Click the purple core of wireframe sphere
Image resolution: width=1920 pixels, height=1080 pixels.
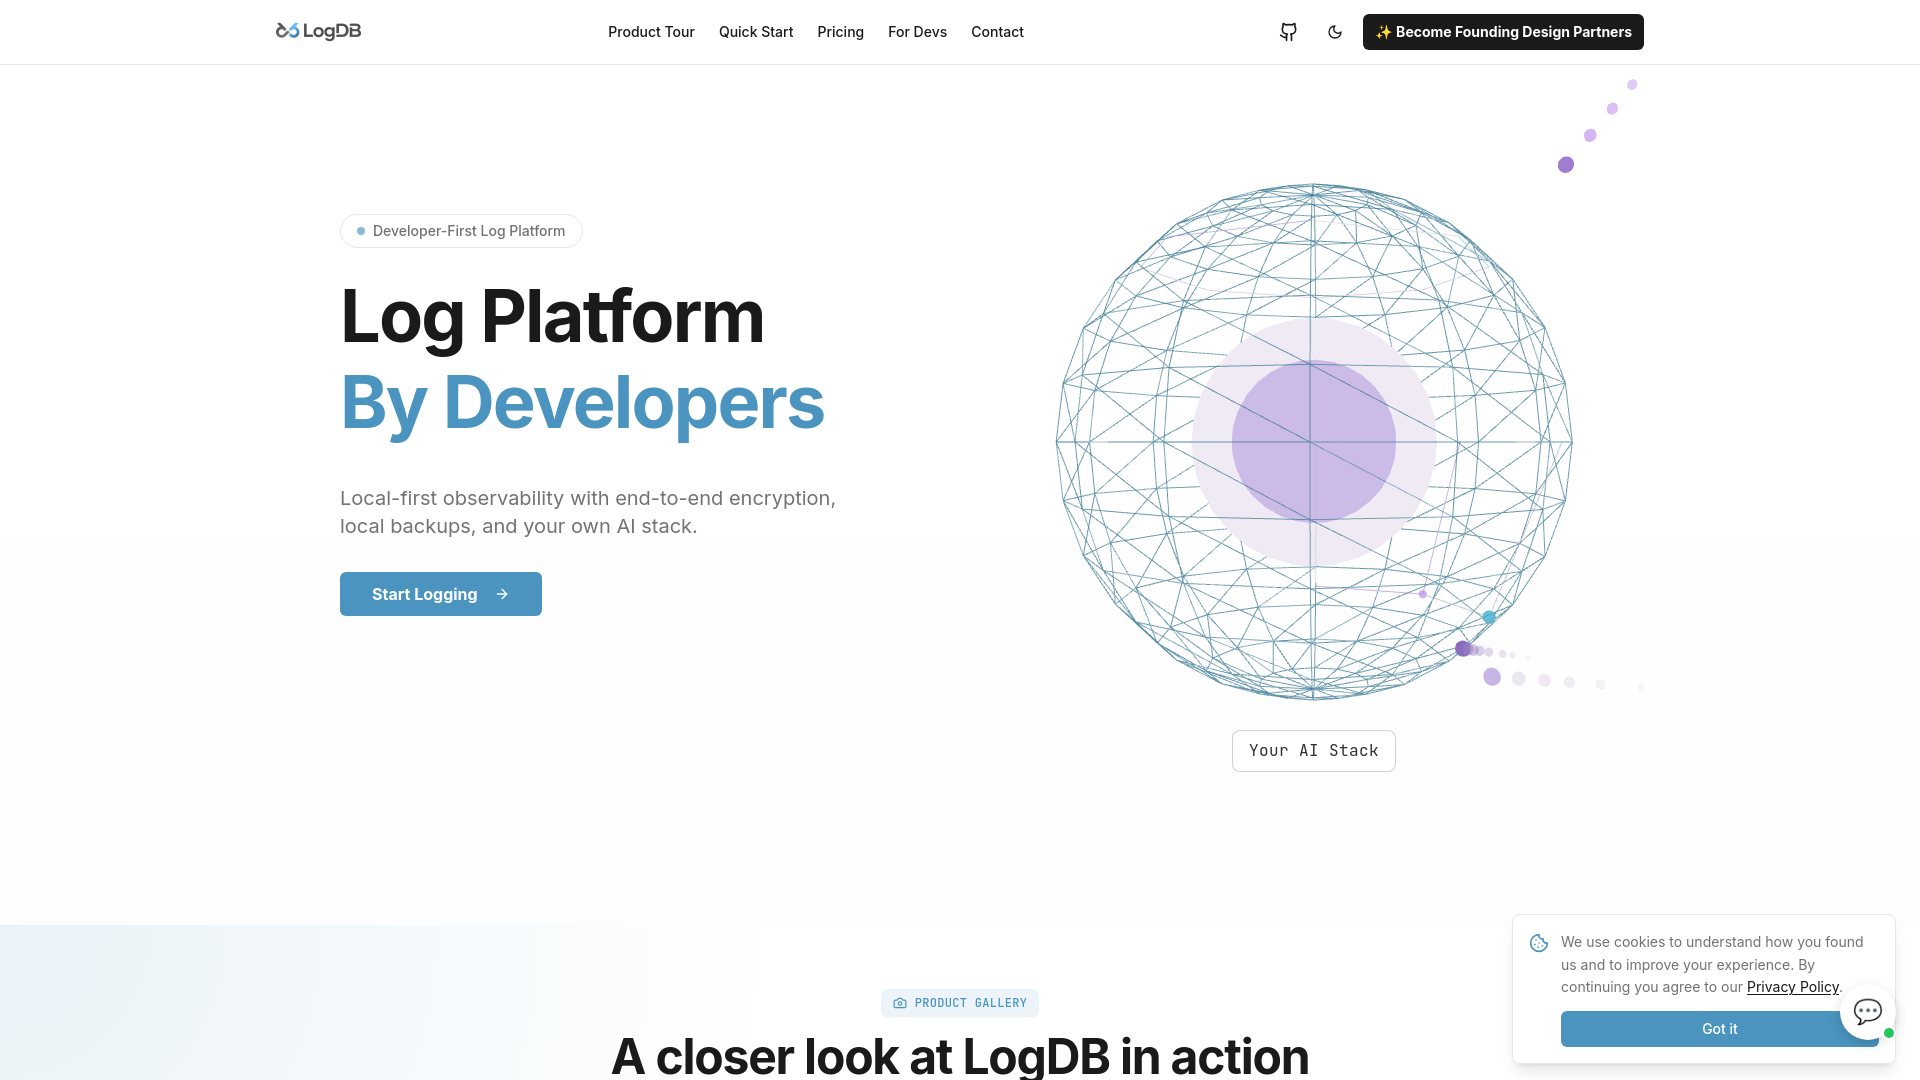1313,441
